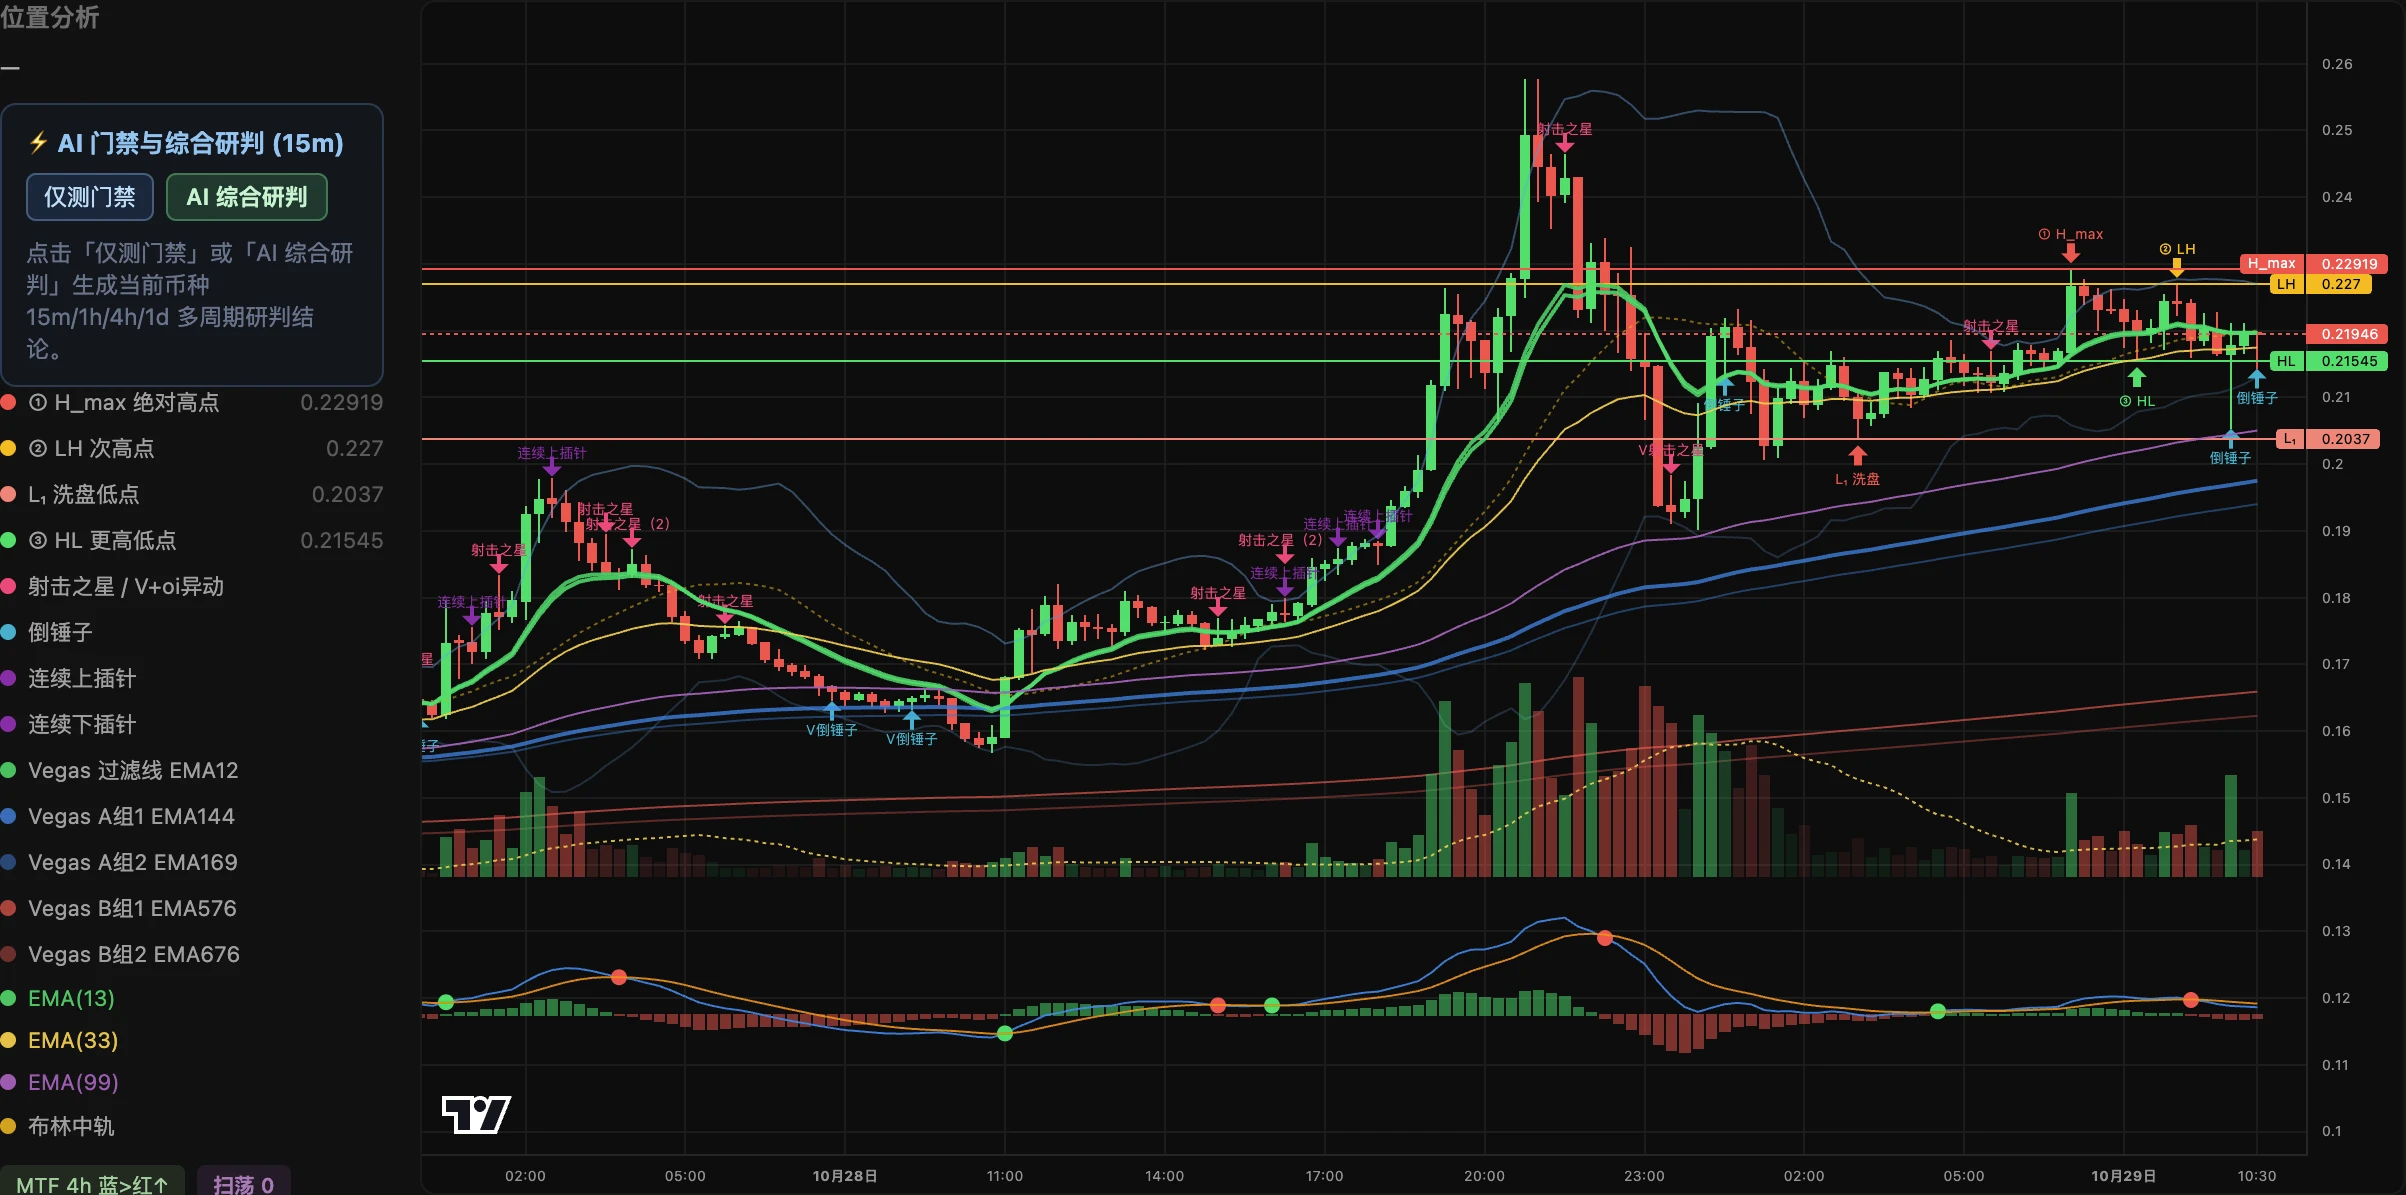The image size is (2406, 1195).
Task: Click the 布林中轨 legend entry
Action: coord(58,1126)
